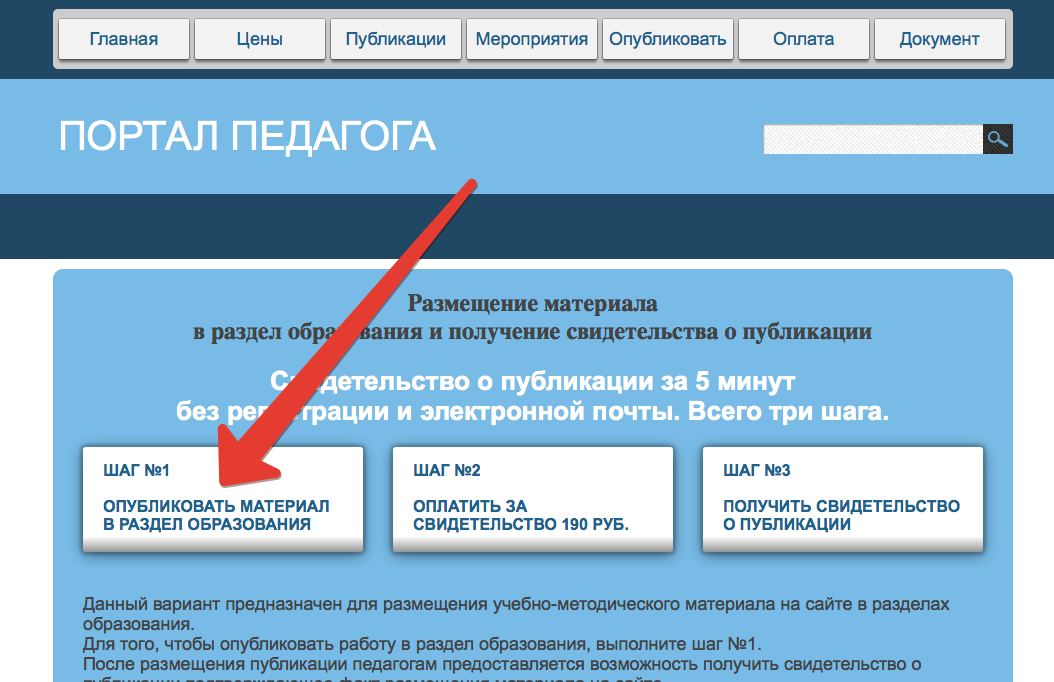Click the Размещение материала heading
The width and height of the screenshot is (1054, 682).
point(532,304)
